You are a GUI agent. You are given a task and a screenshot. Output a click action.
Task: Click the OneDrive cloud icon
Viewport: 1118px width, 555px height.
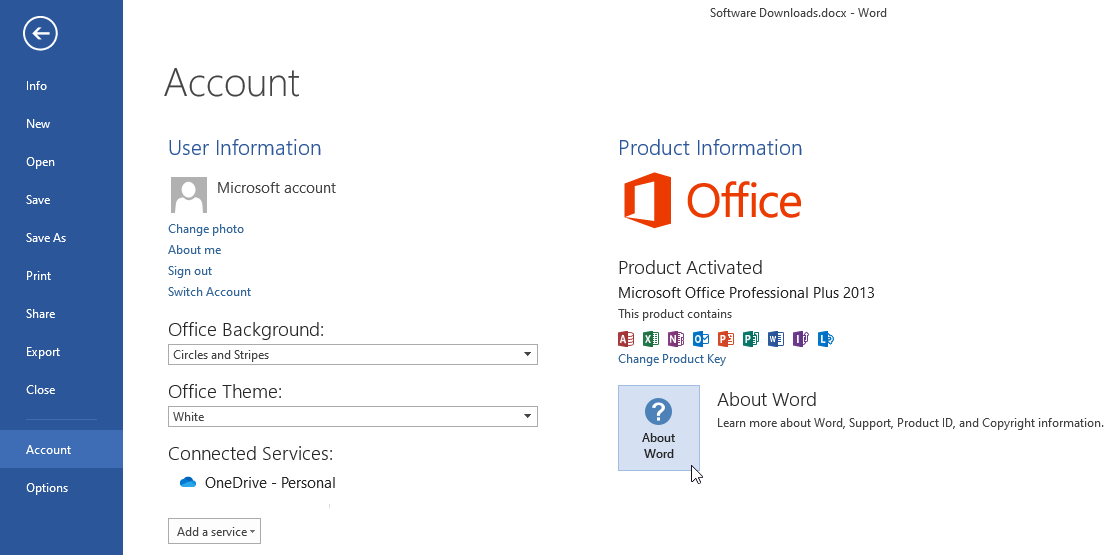[x=188, y=483]
